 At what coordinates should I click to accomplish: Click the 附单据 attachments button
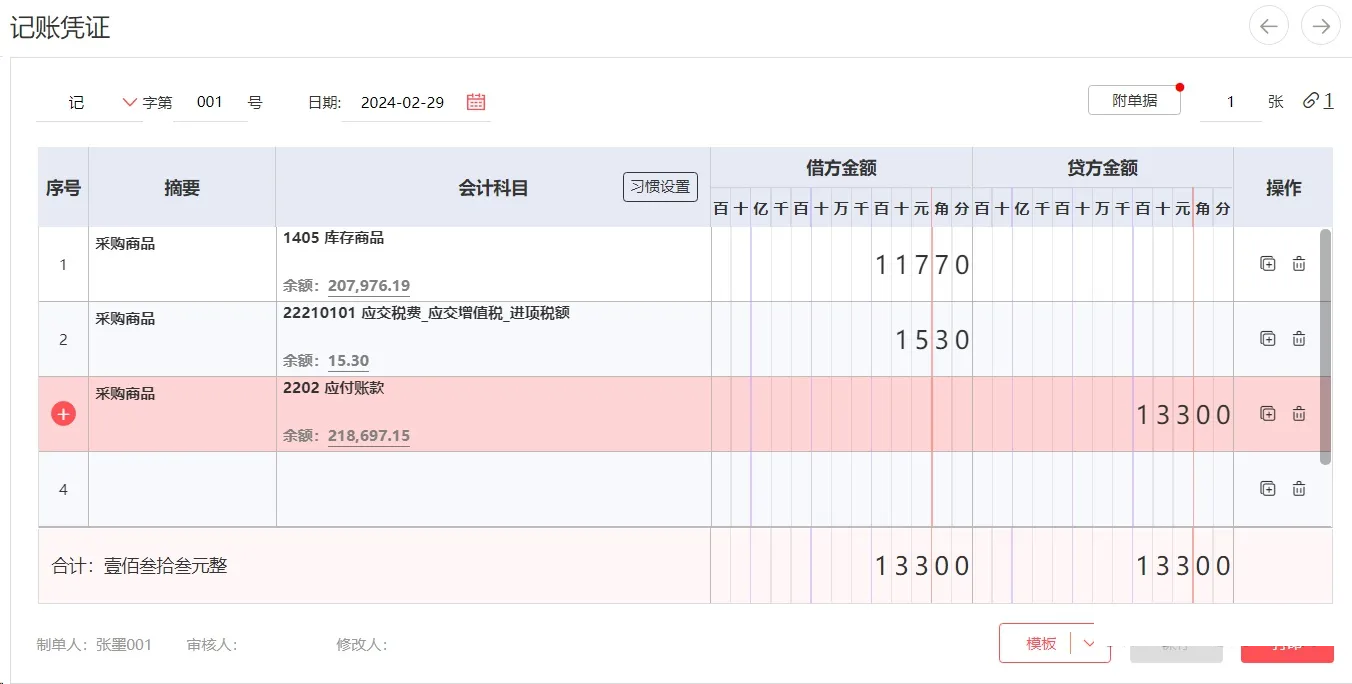pos(1134,101)
